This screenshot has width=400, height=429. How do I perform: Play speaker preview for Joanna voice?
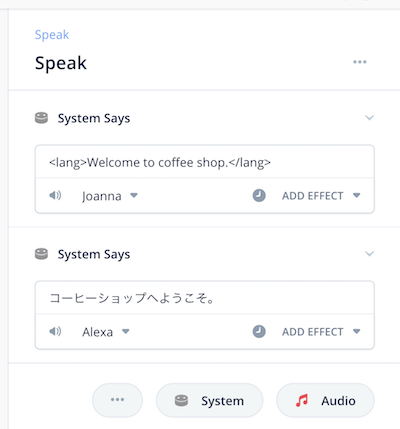click(x=55, y=195)
